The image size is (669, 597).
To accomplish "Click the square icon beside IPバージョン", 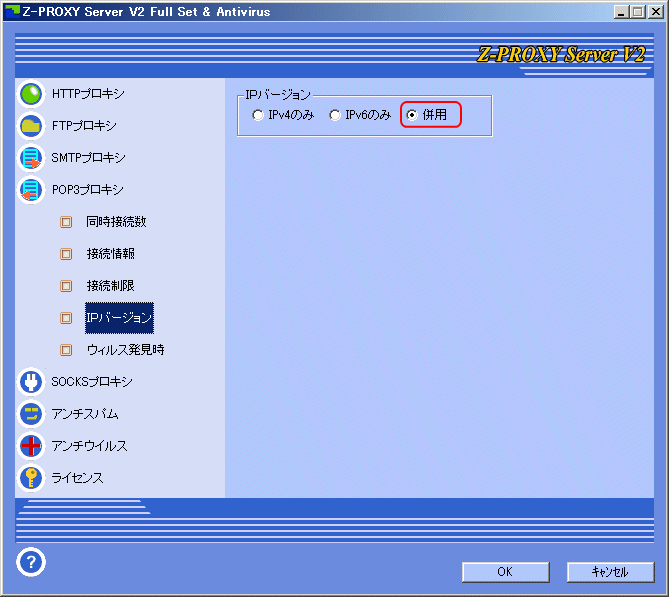I will click(66, 318).
